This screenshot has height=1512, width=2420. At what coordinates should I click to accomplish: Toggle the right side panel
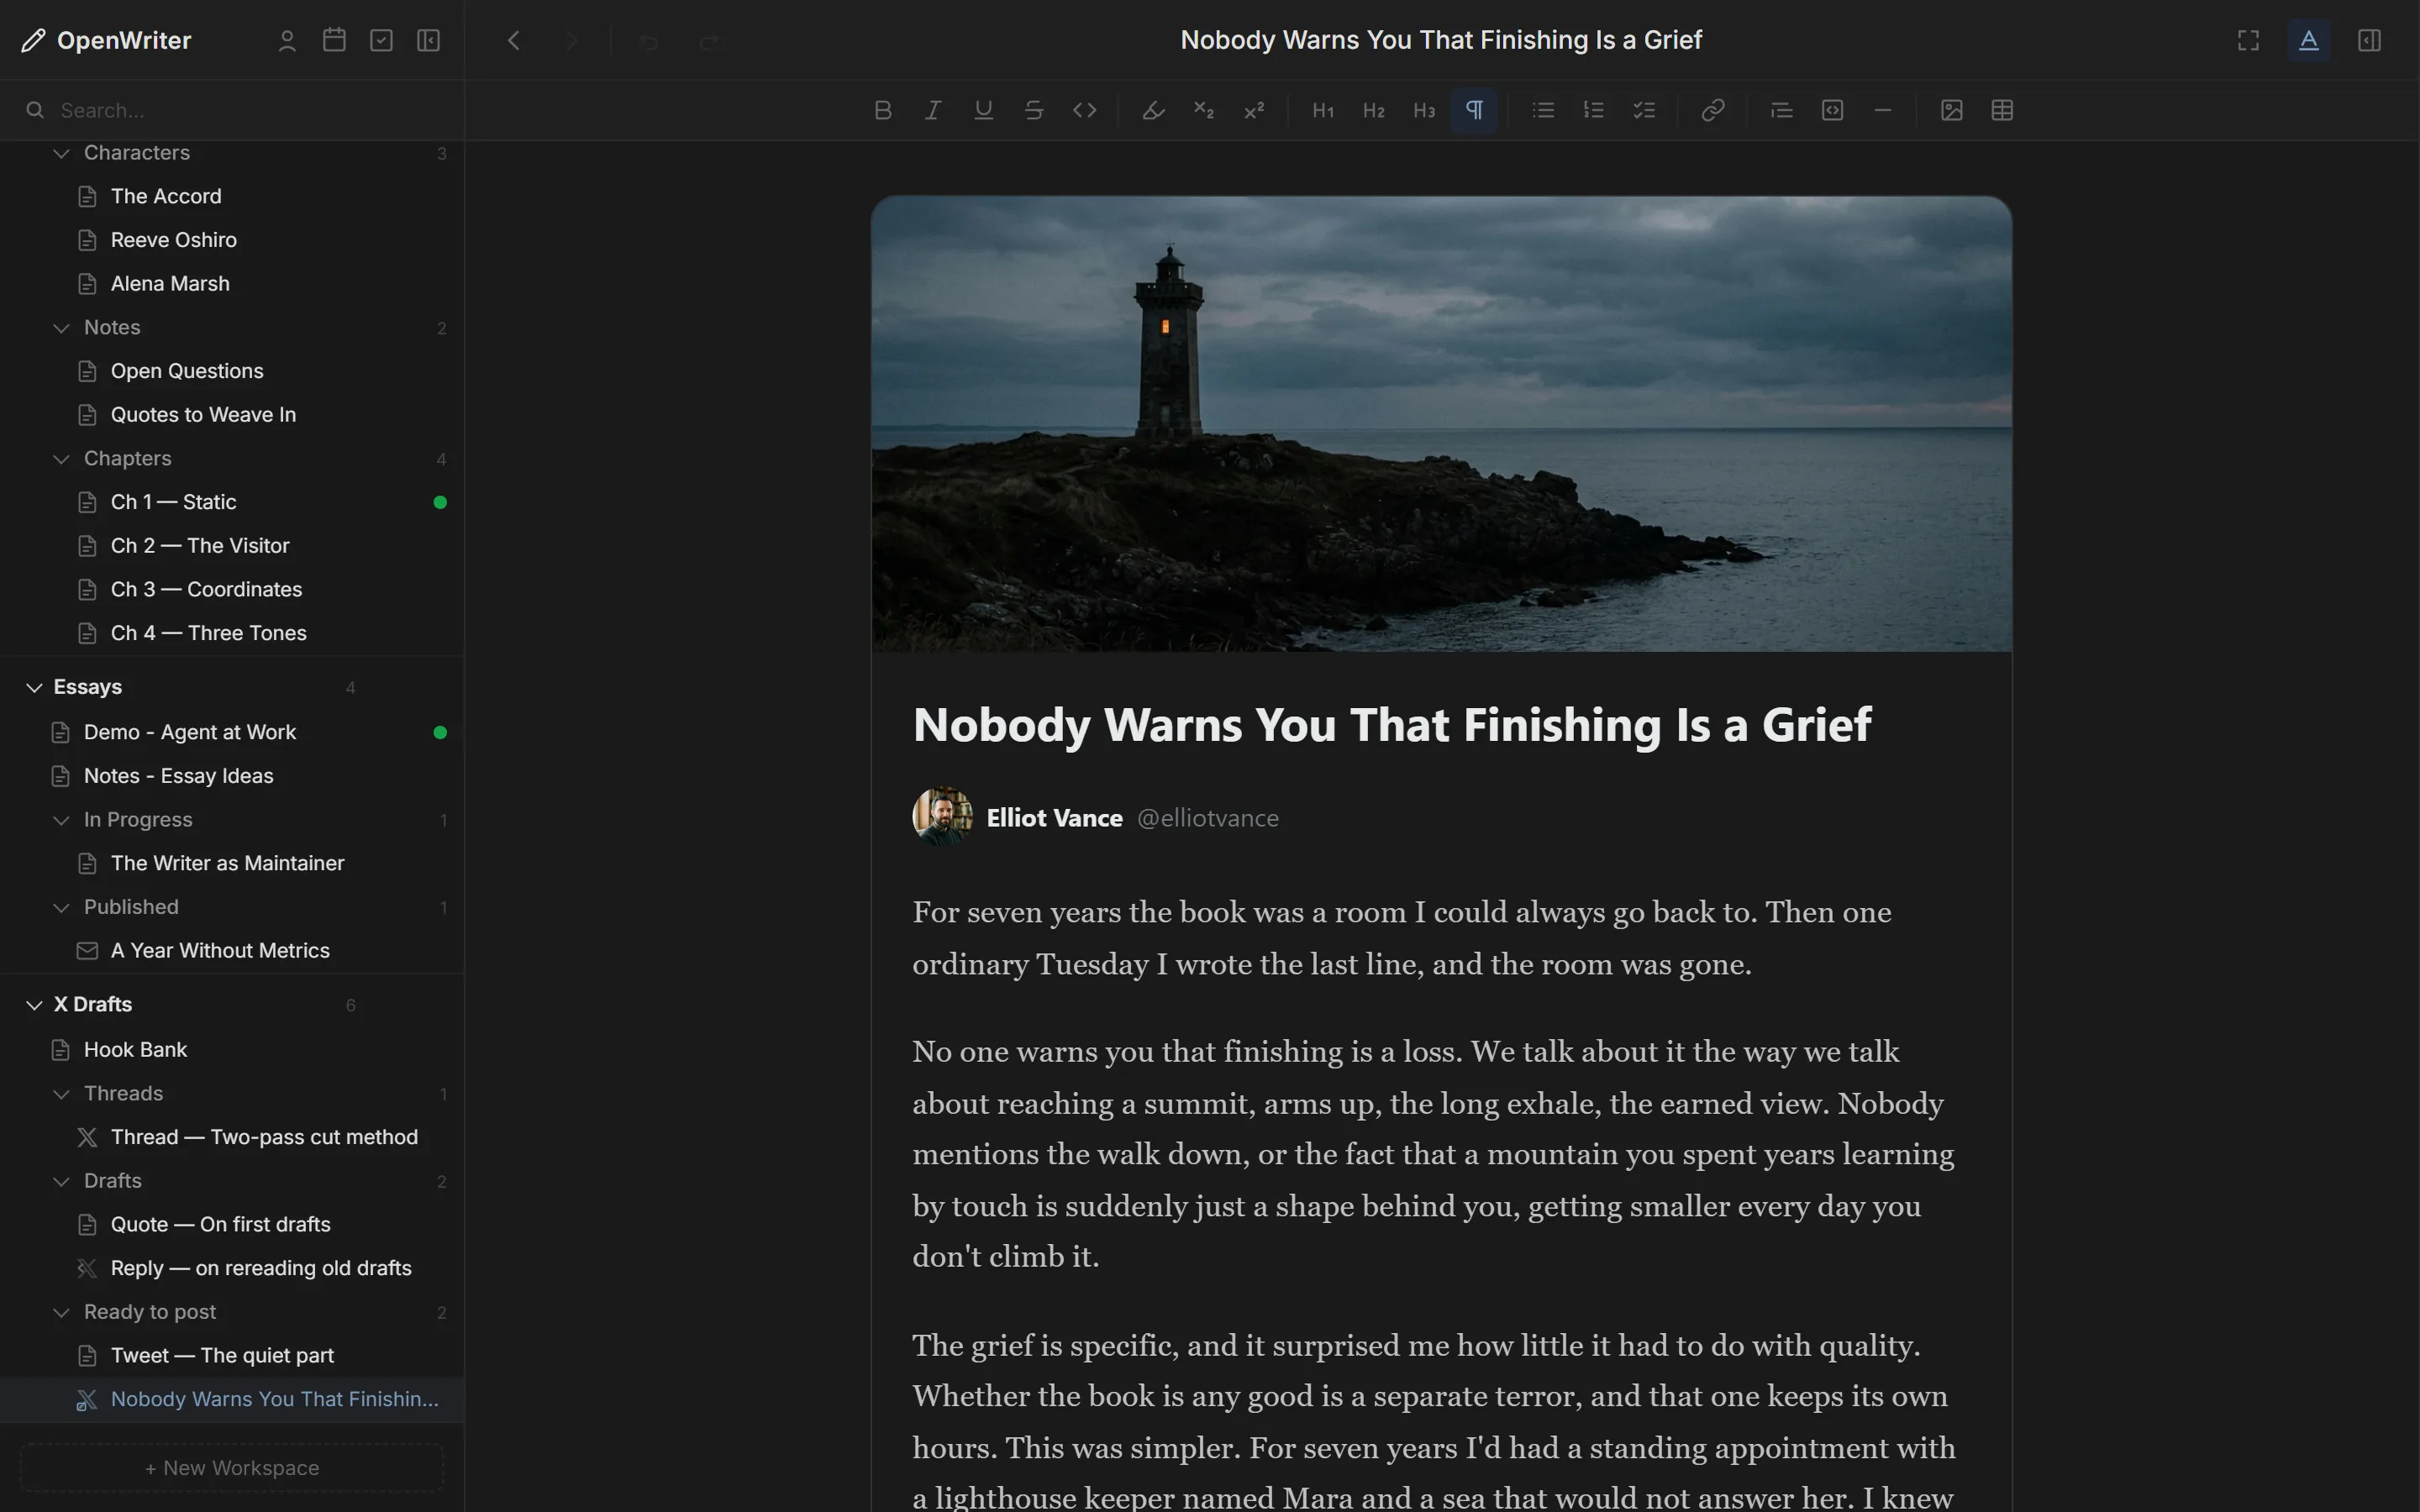2369,40
